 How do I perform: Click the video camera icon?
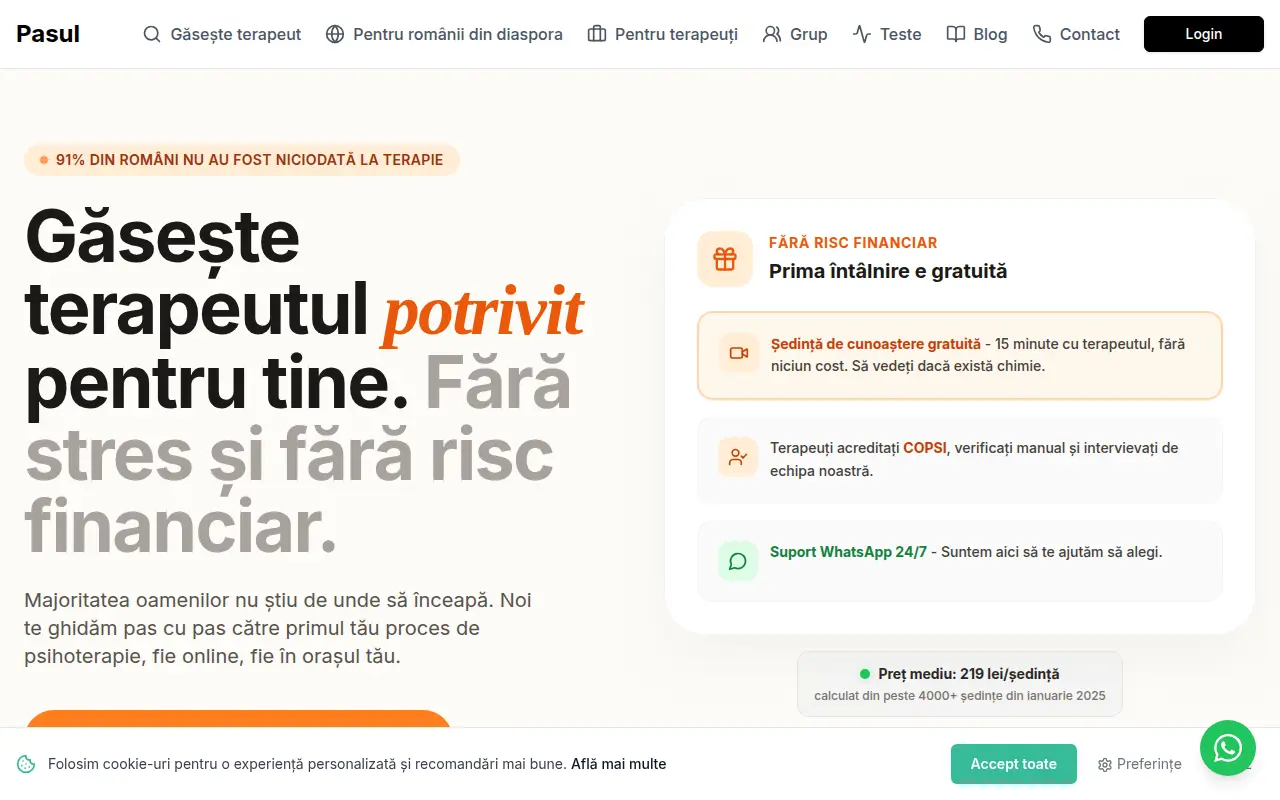pos(739,353)
